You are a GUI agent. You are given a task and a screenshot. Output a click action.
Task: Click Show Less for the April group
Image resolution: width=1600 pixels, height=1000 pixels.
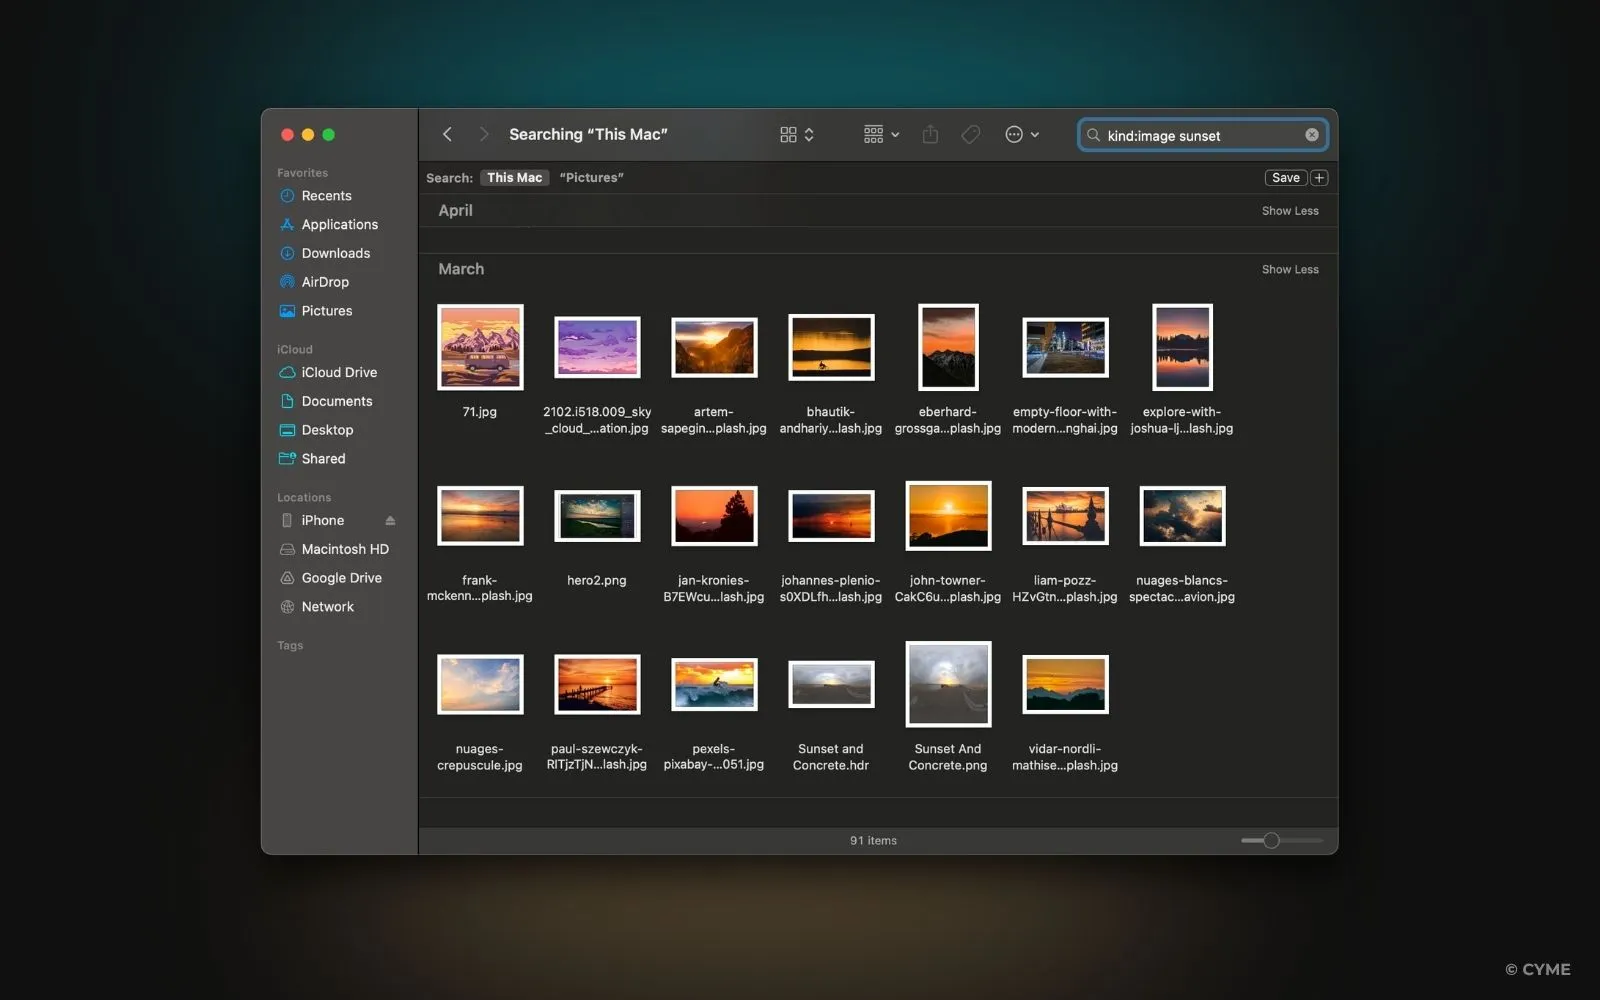tap(1289, 211)
